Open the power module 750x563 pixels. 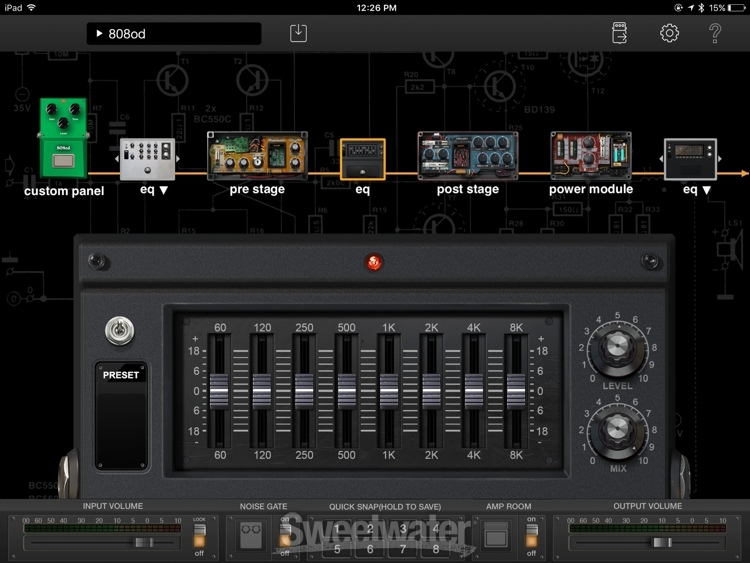591,156
